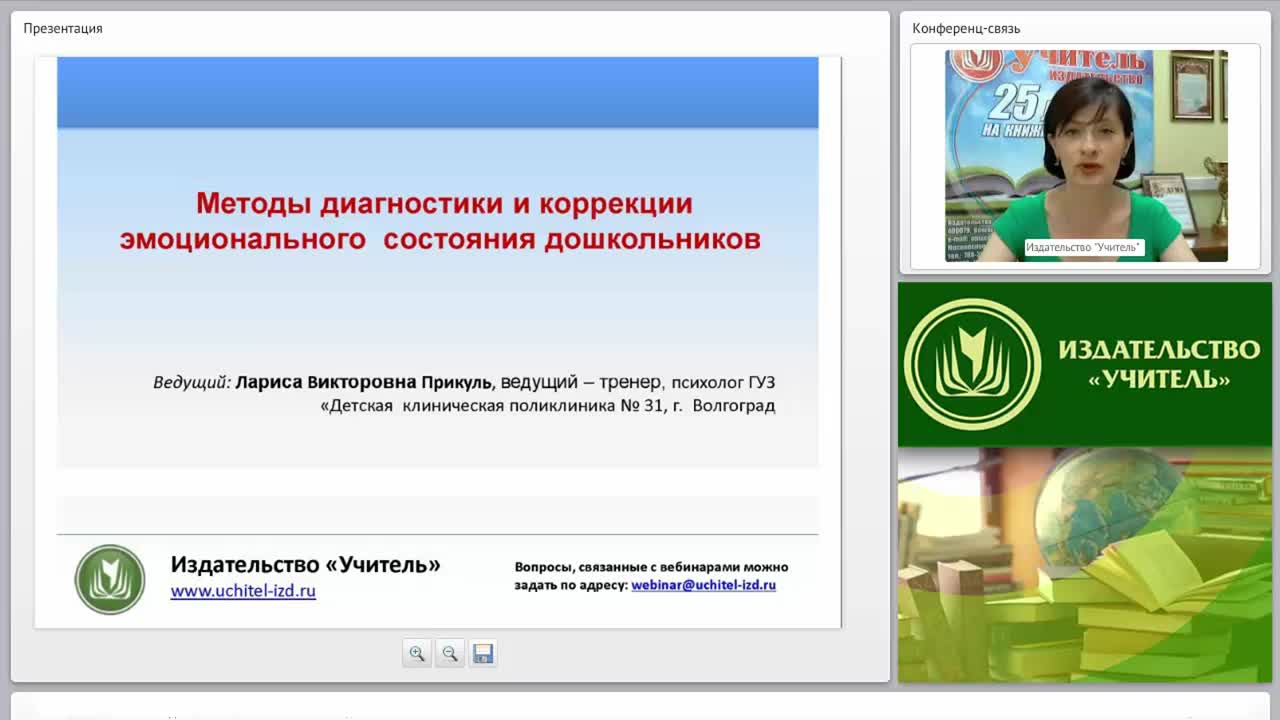Screen dimensions: 1280x720
Task: Click the red slide title Методы диагностики и коррекции
Action: coord(444,204)
